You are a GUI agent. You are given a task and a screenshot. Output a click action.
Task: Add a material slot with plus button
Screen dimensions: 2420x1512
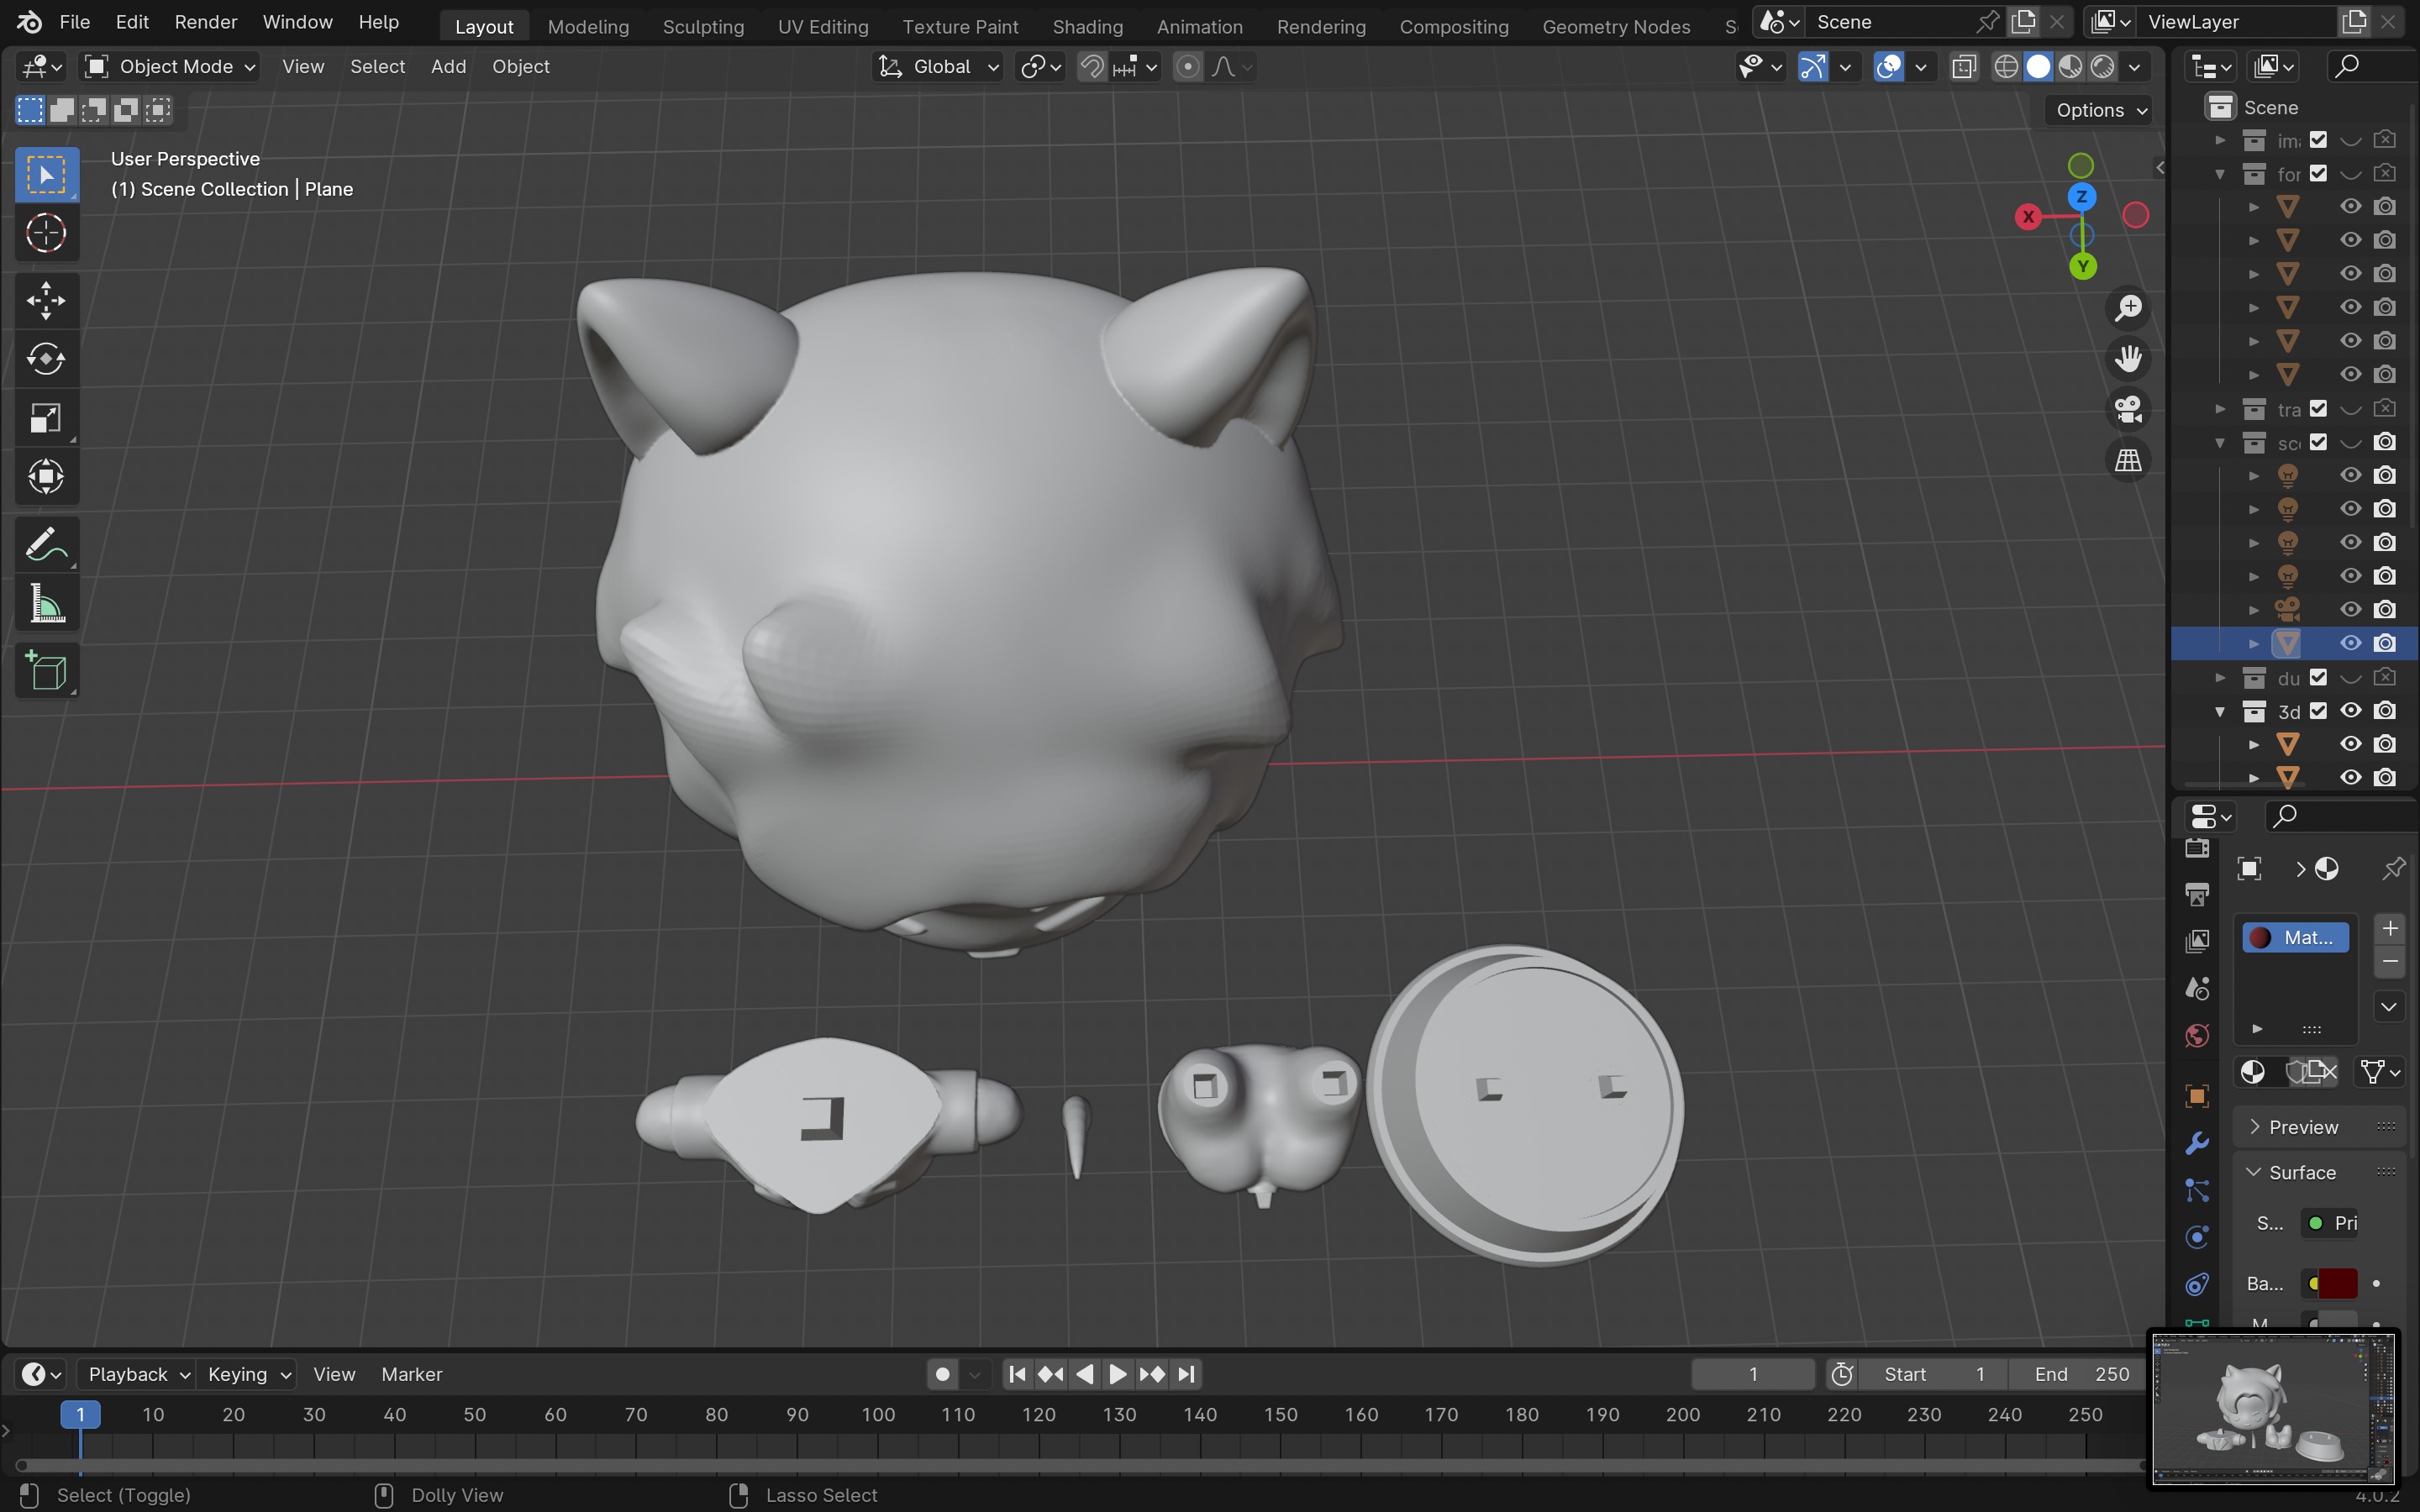2390,929
